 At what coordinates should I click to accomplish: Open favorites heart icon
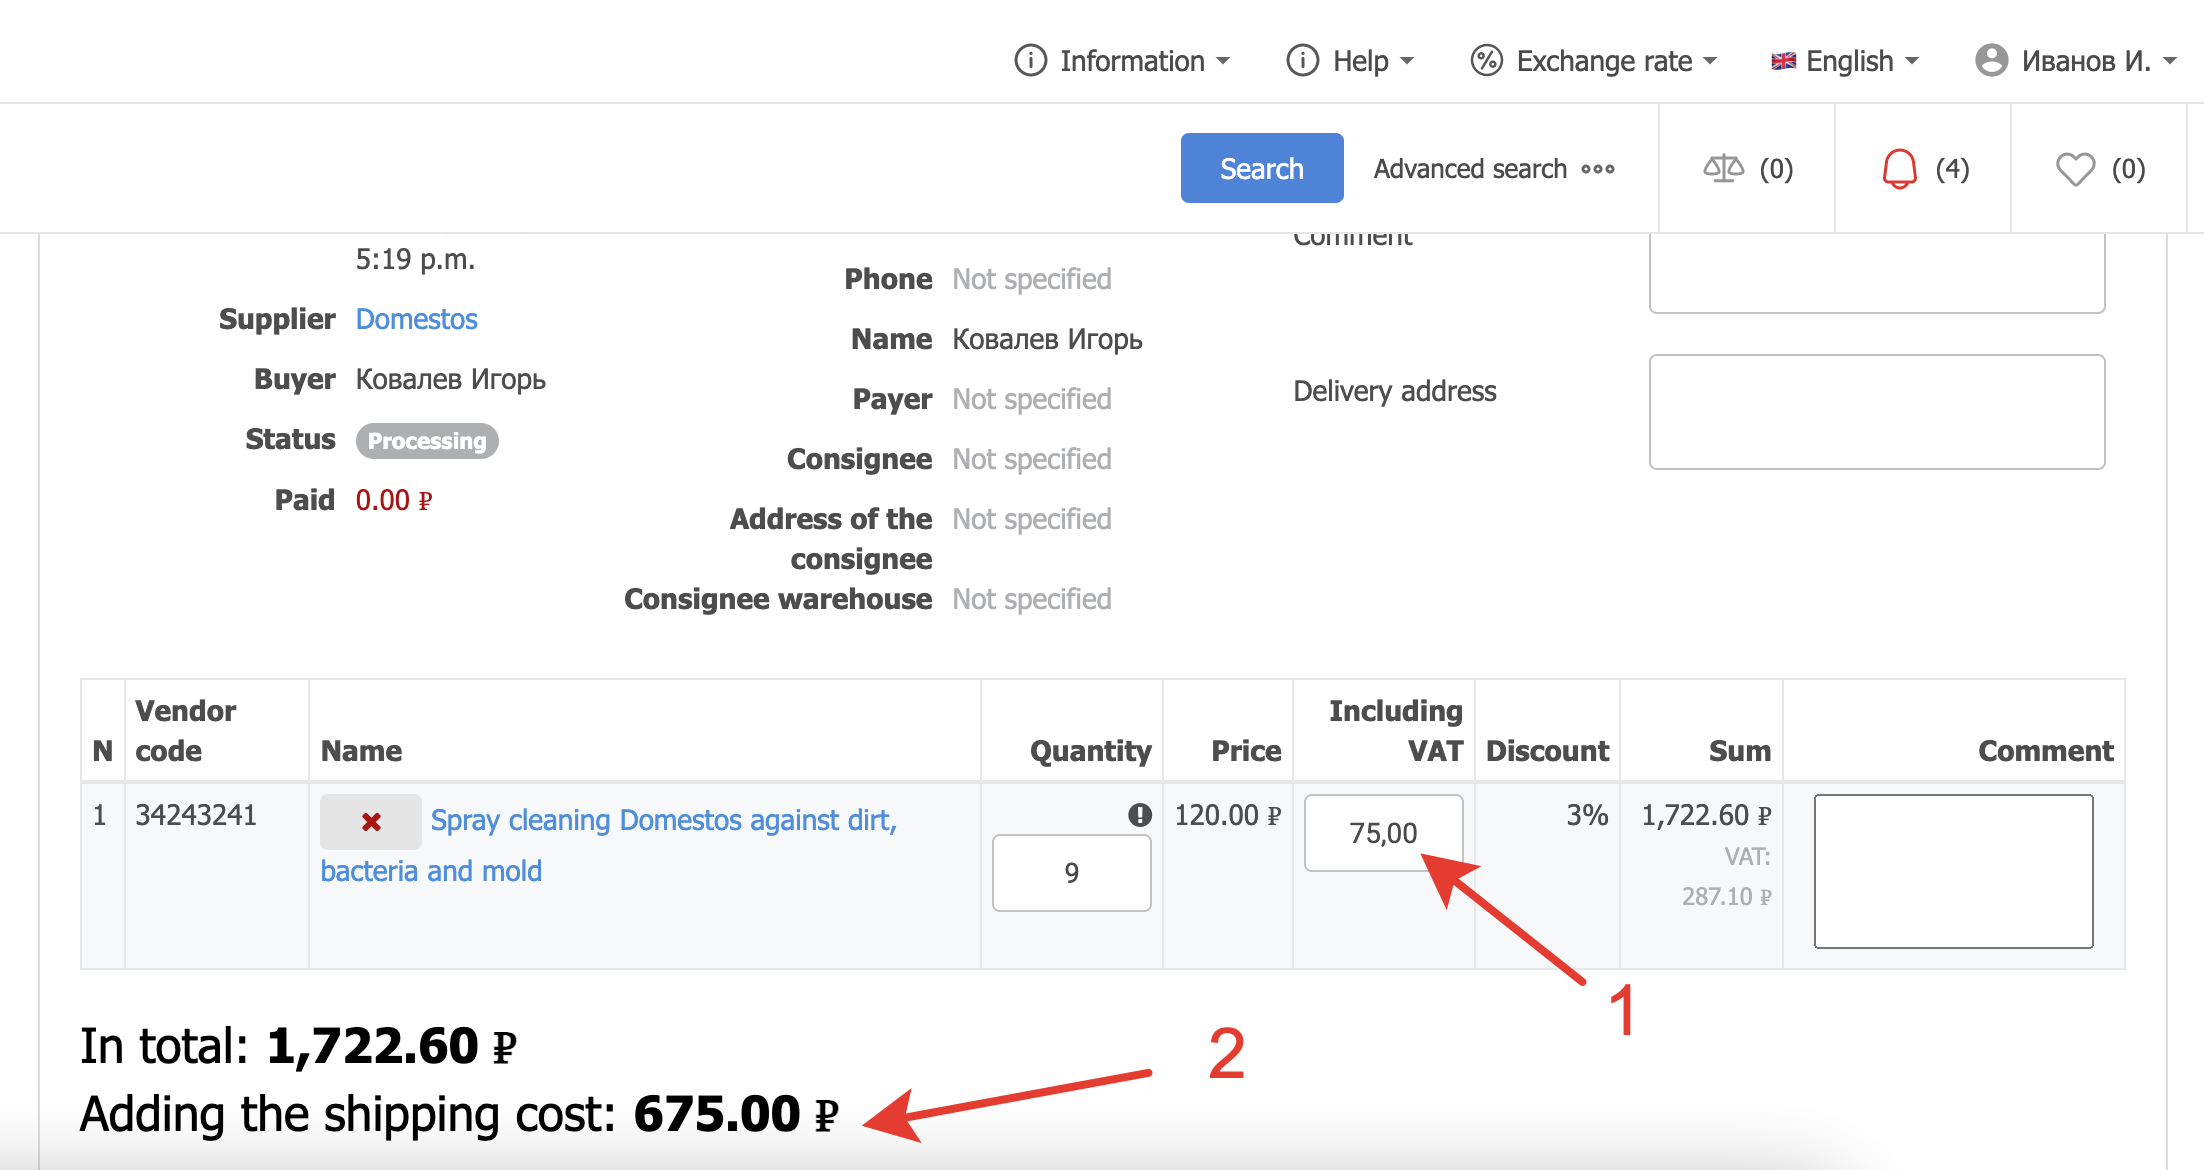click(x=2075, y=168)
